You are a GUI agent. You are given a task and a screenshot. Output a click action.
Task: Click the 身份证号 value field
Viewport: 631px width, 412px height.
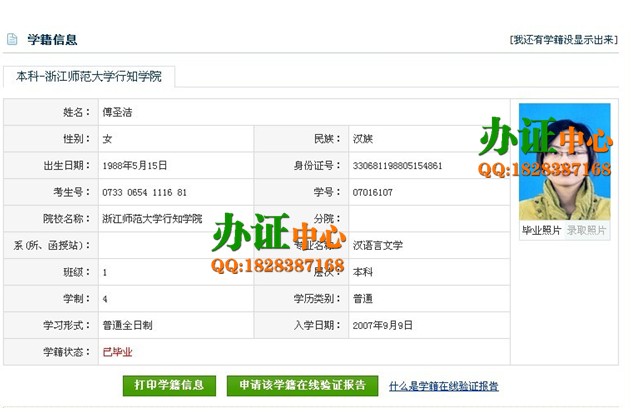tap(397, 166)
